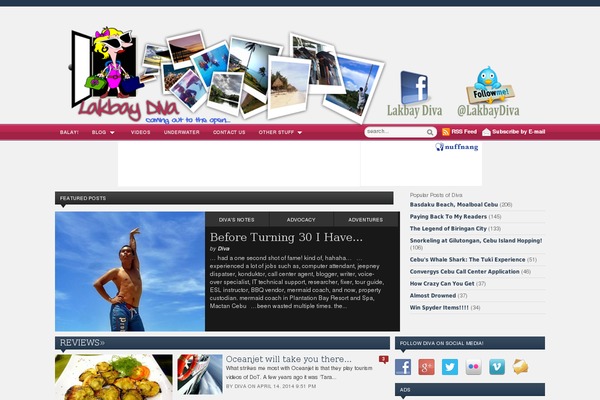The width and height of the screenshot is (600, 400).
Task: Switch to the ADVOCACY tab
Action: pos(301,220)
